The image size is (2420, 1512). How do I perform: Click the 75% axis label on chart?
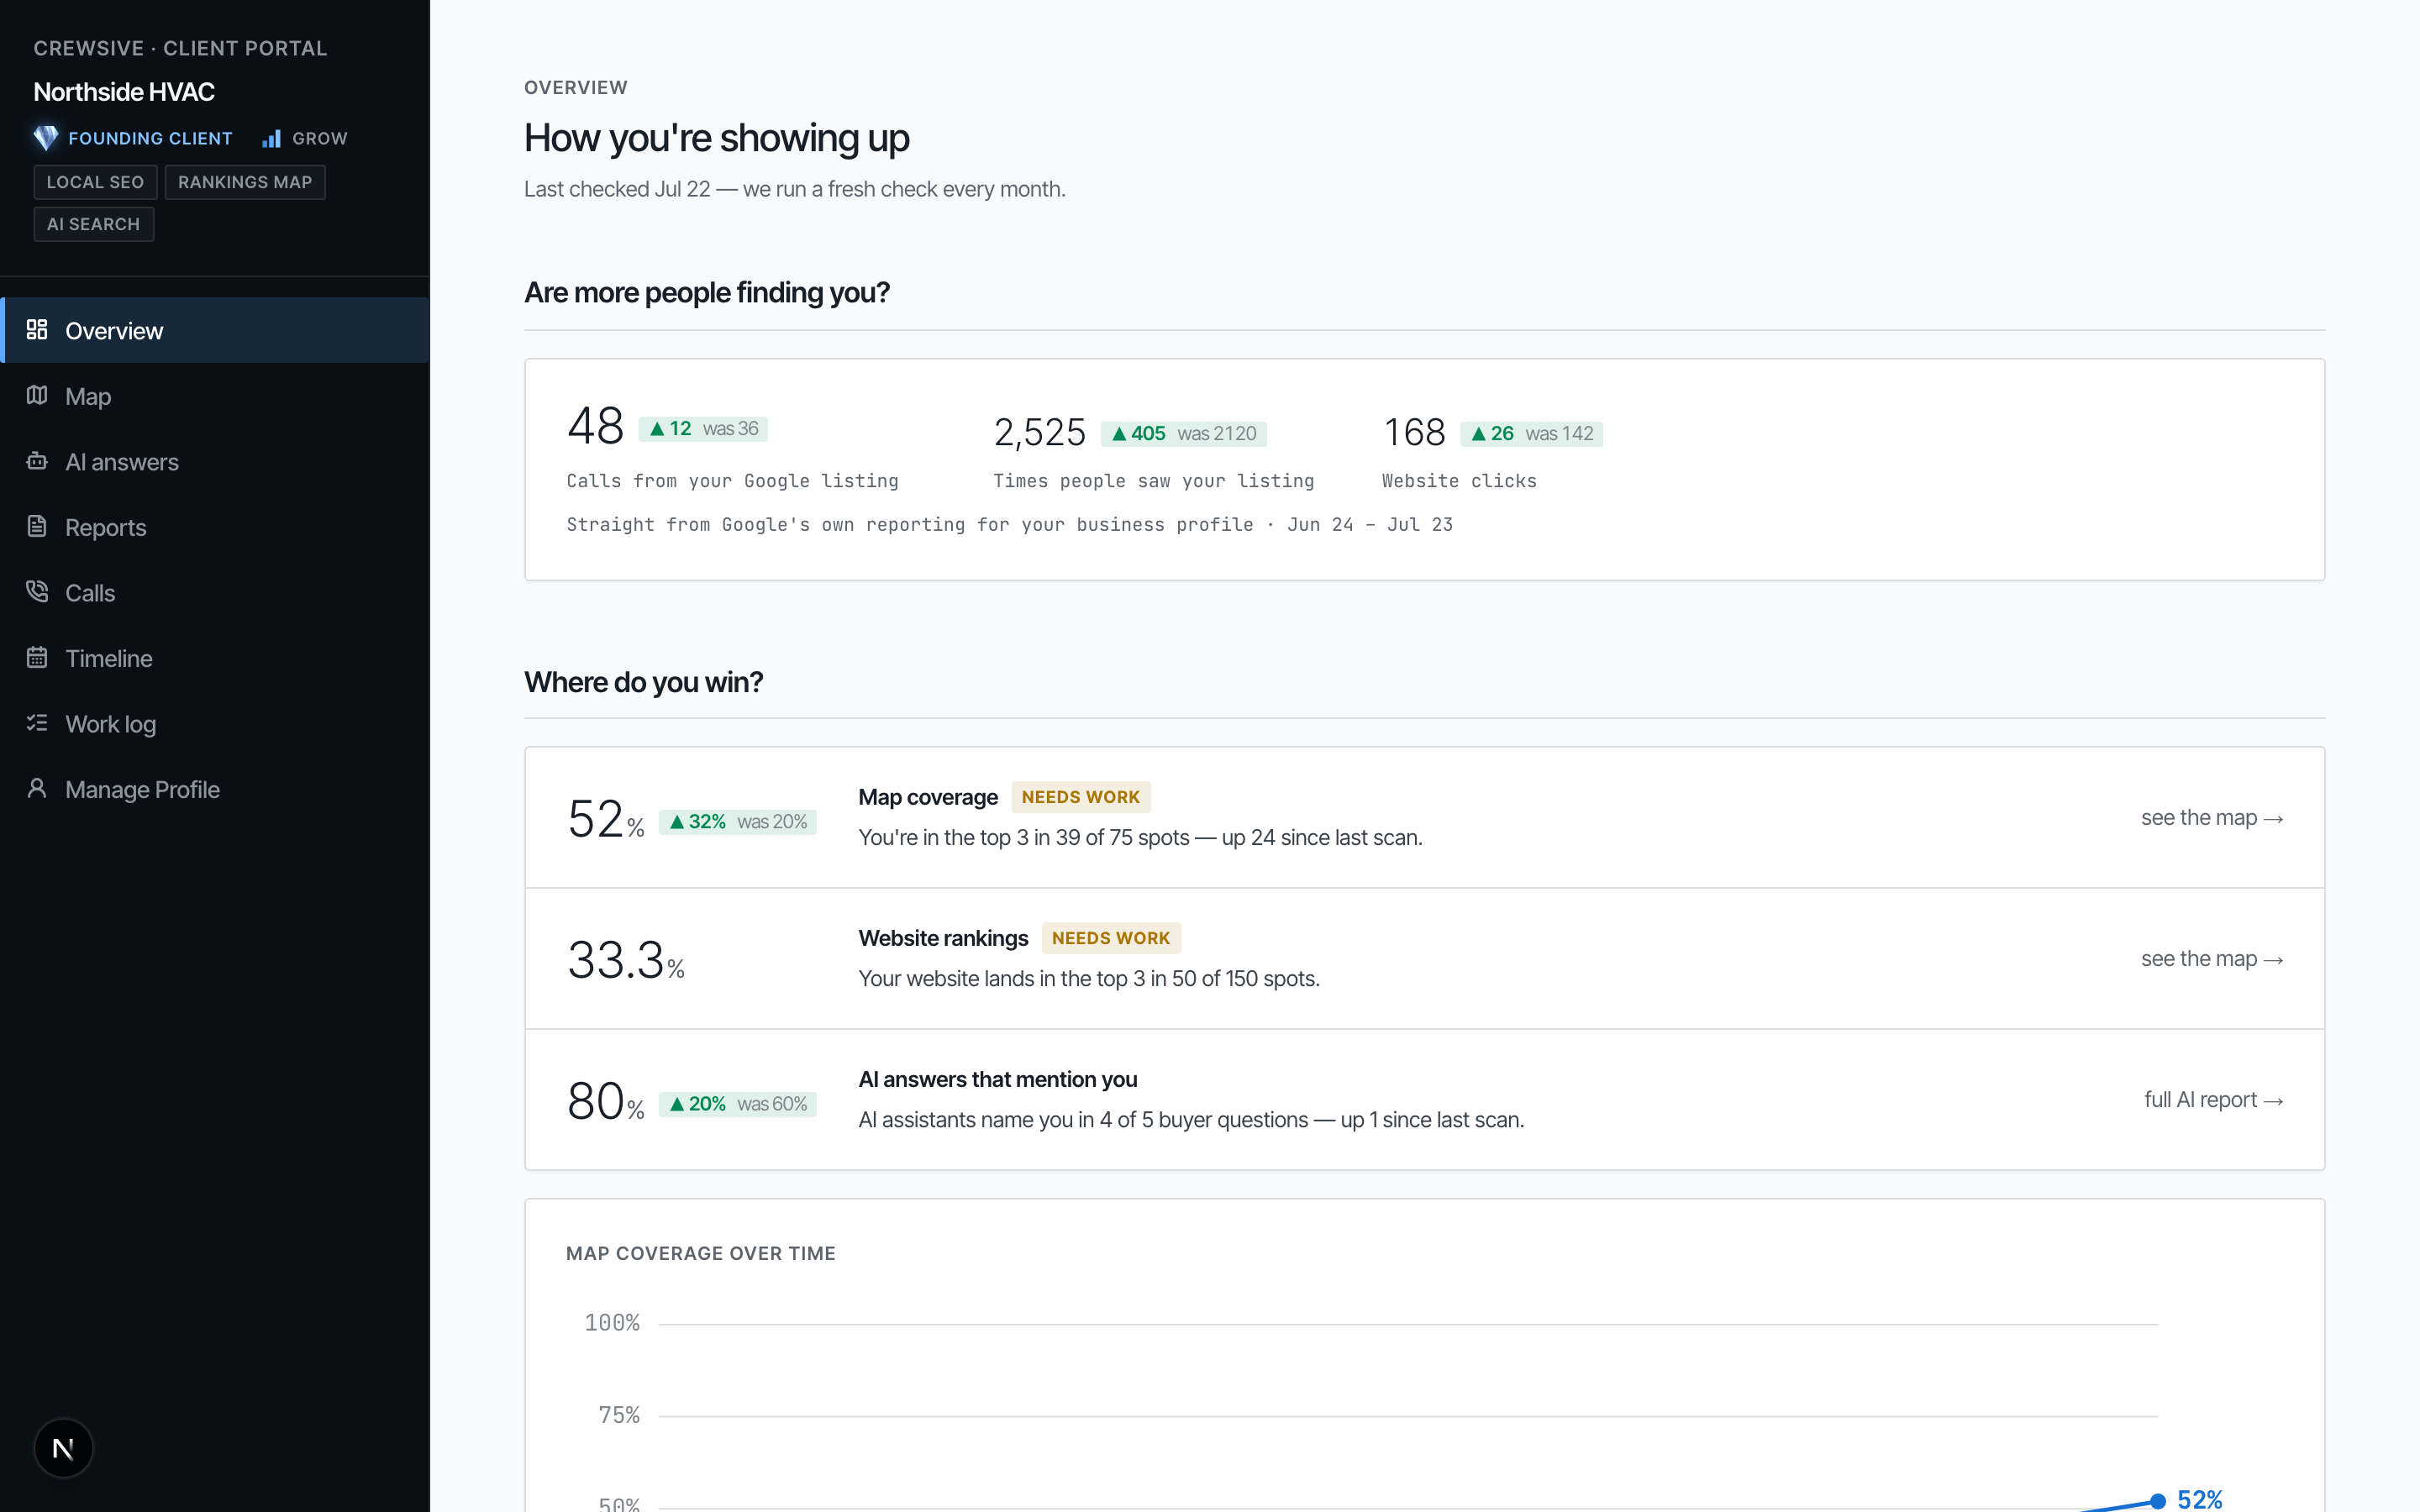[x=619, y=1415]
